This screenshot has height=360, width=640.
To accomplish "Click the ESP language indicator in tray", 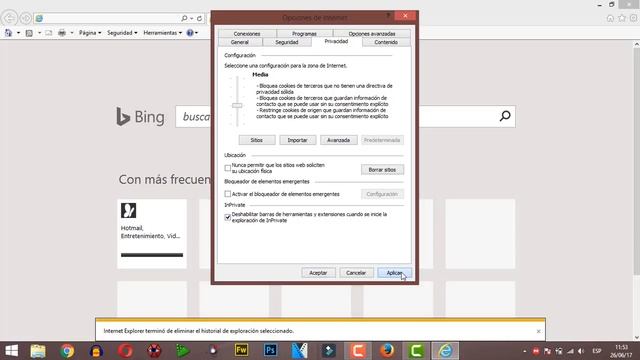I will (x=597, y=351).
